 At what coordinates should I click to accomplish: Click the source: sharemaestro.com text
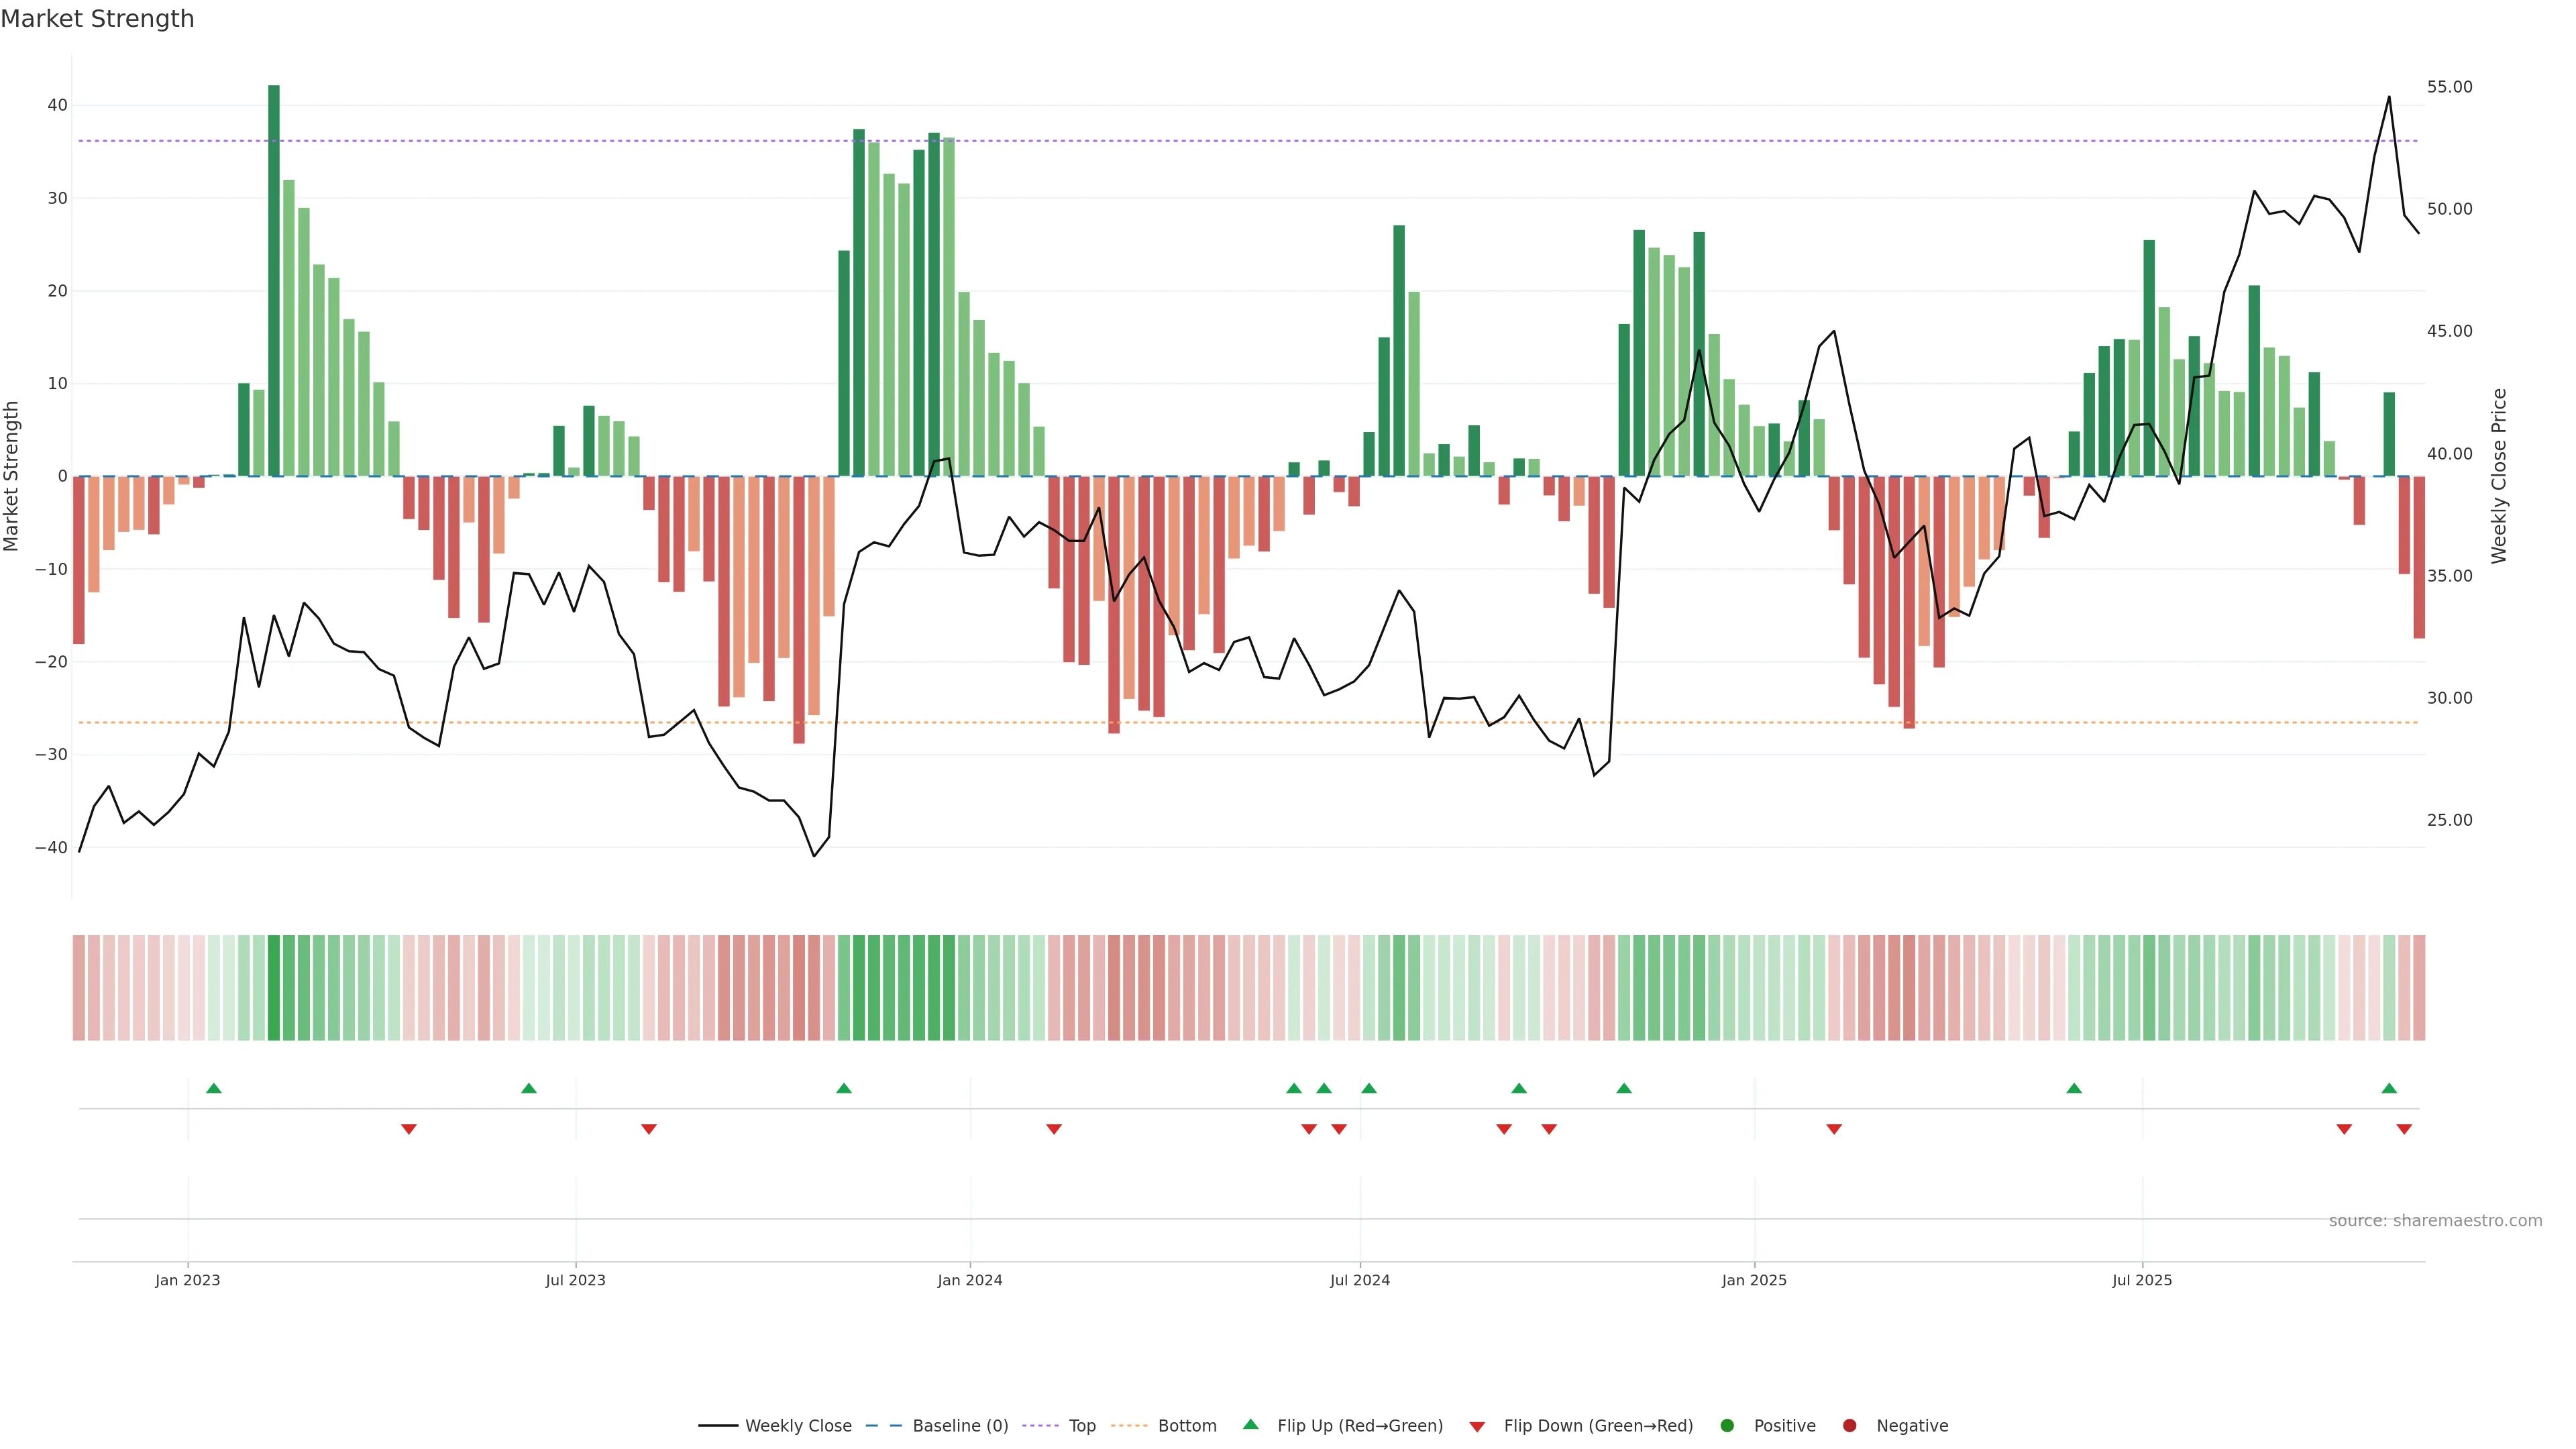[x=2435, y=1221]
